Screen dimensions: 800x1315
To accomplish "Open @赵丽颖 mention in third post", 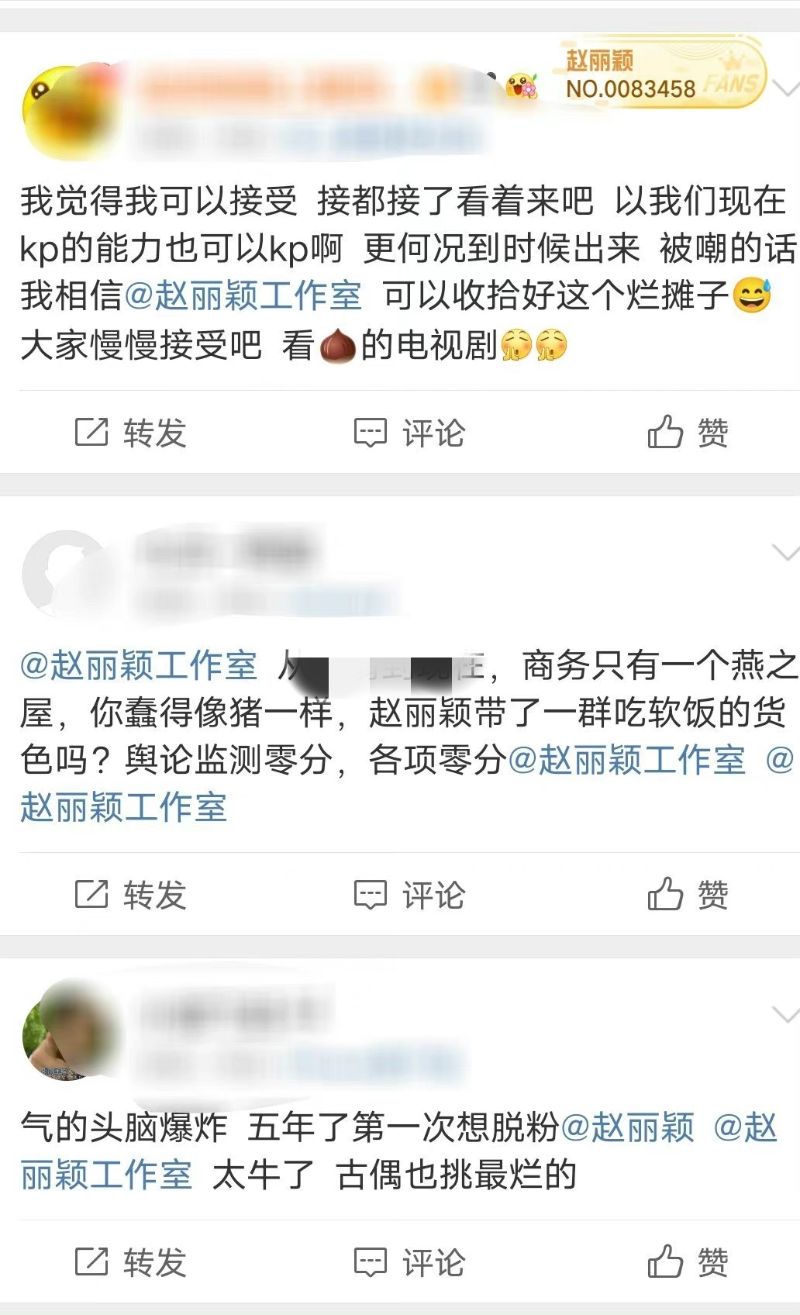I will coord(628,1127).
